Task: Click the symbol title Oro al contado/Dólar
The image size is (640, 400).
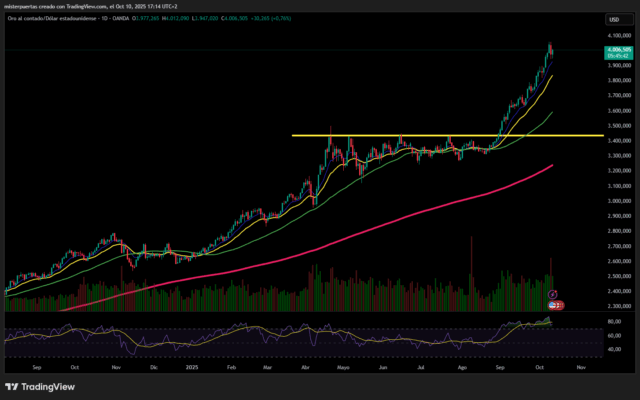Action: click(50, 18)
